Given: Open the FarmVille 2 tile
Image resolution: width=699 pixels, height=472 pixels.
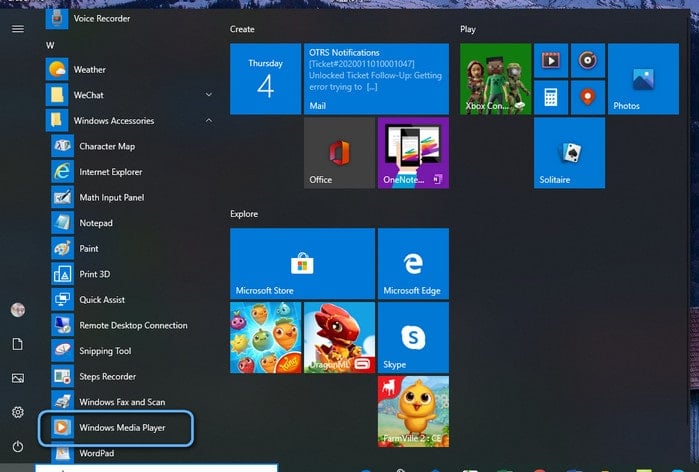Looking at the screenshot, I should (413, 411).
